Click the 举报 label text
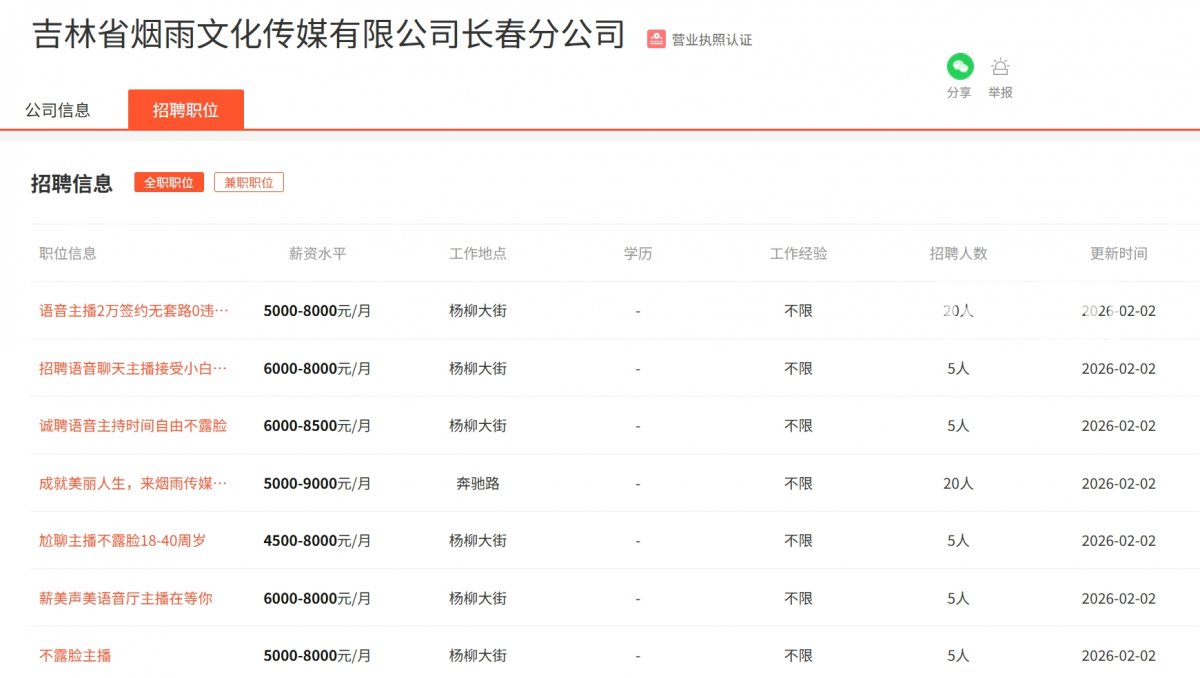 (1000, 92)
